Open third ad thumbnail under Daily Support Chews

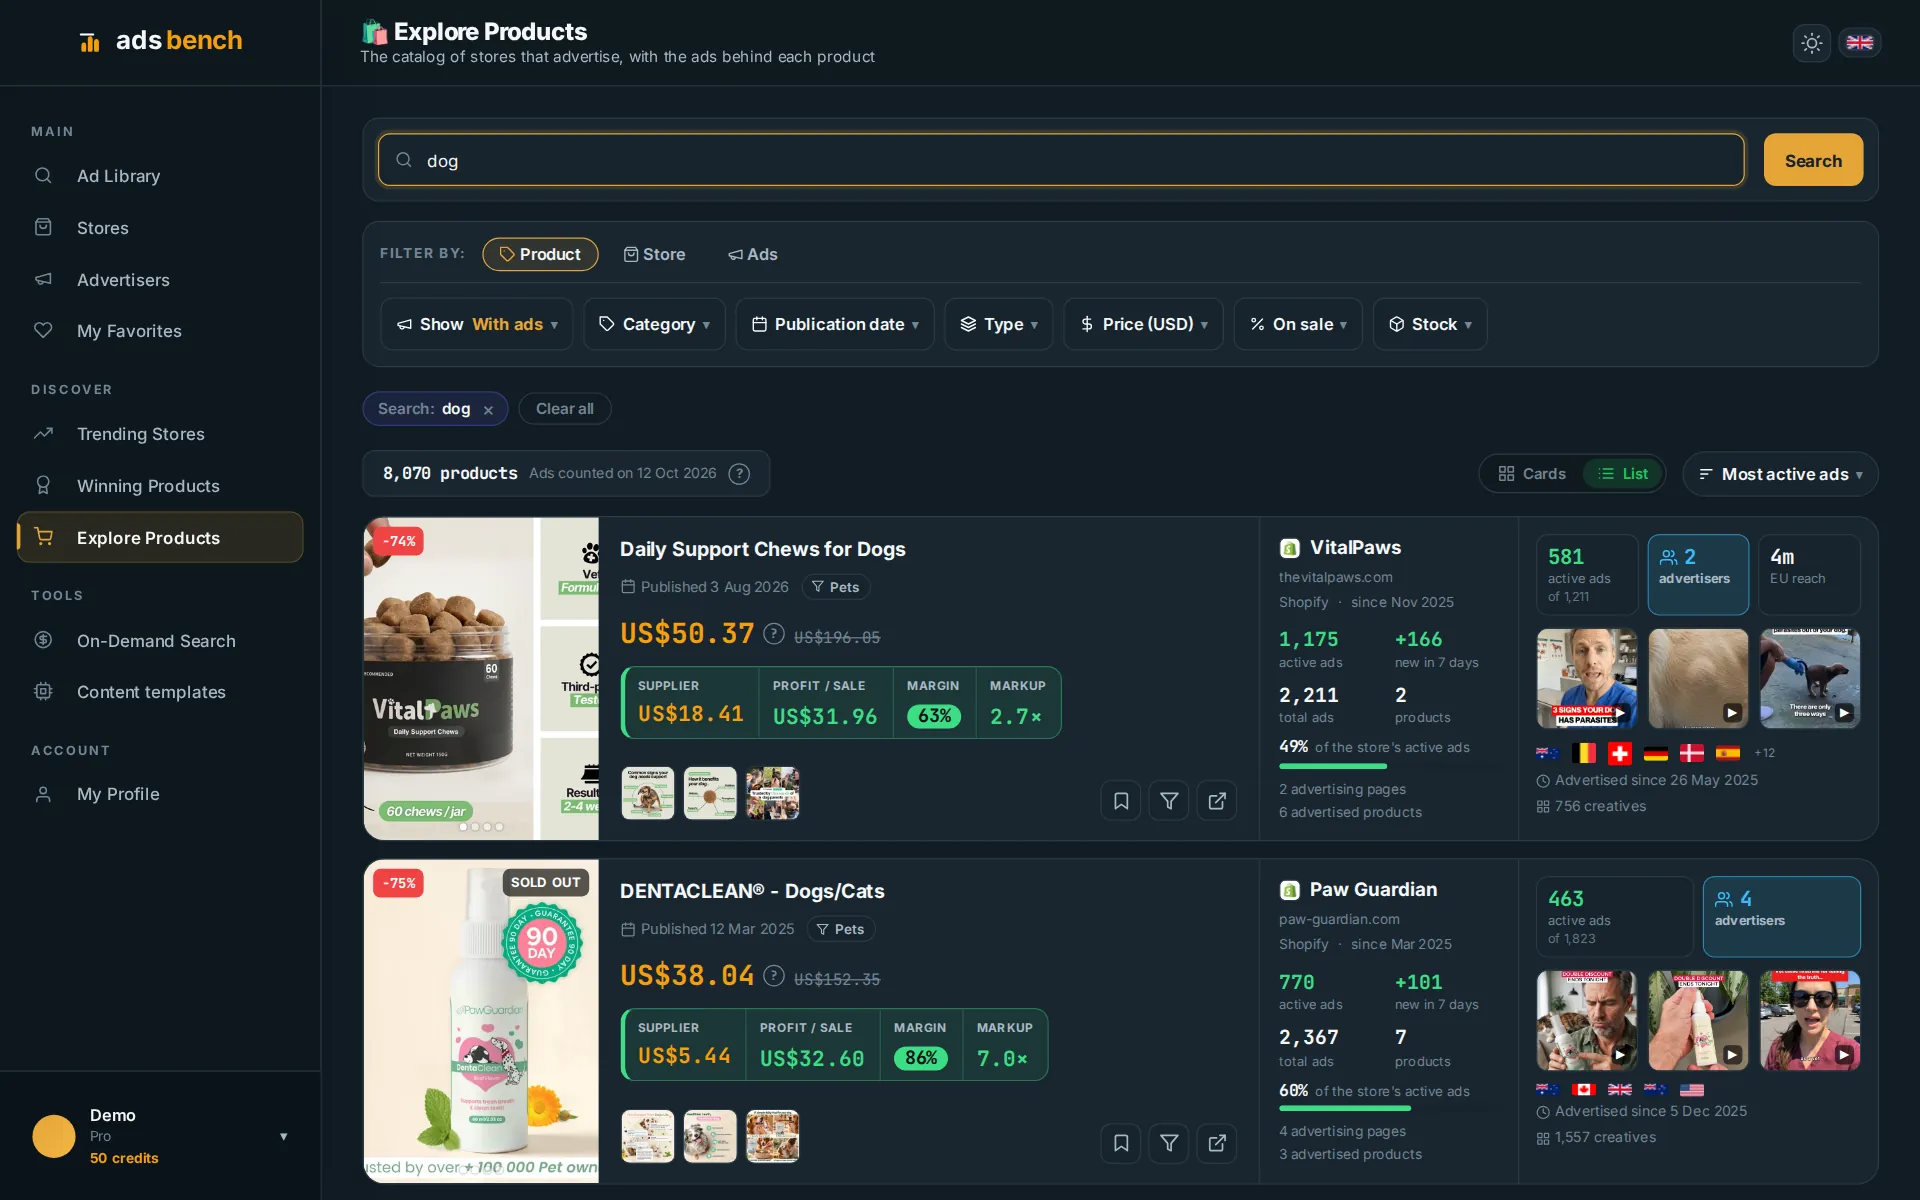click(772, 793)
